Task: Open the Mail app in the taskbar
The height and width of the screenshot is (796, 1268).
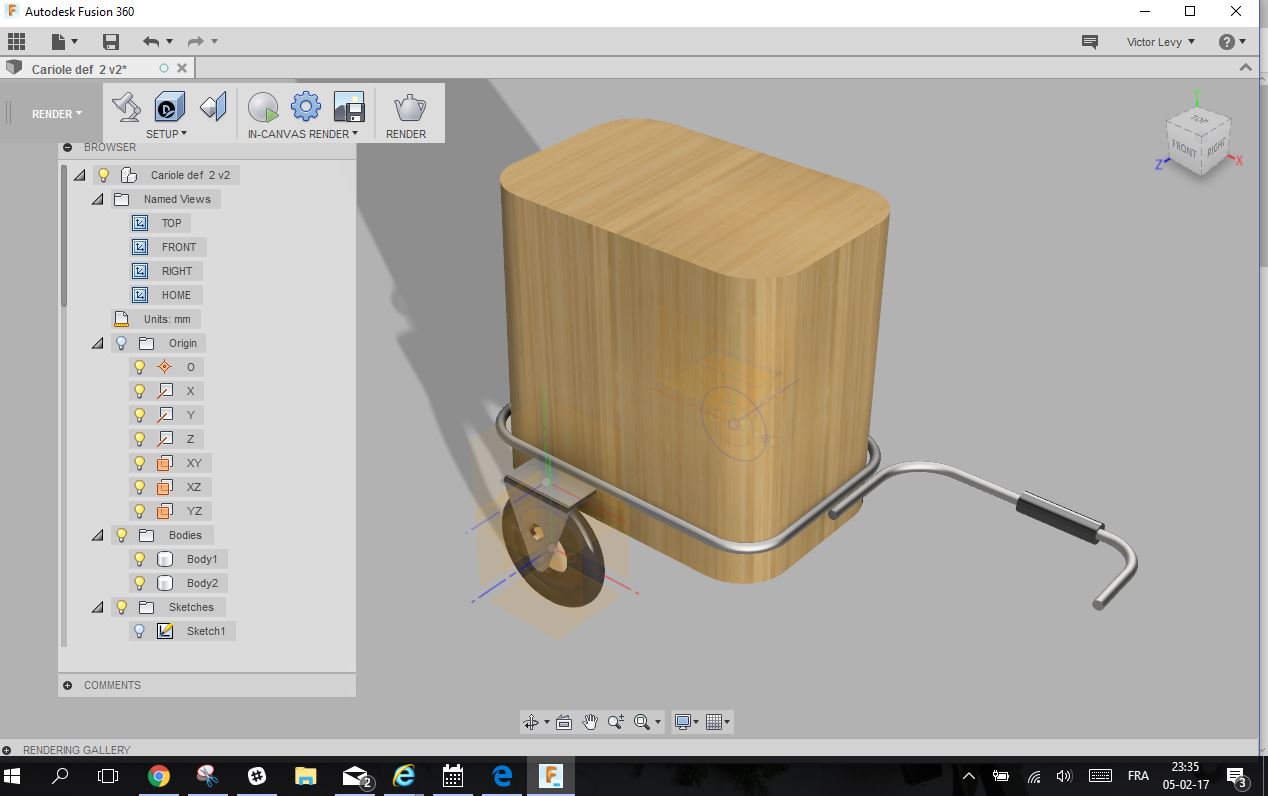Action: (355, 776)
